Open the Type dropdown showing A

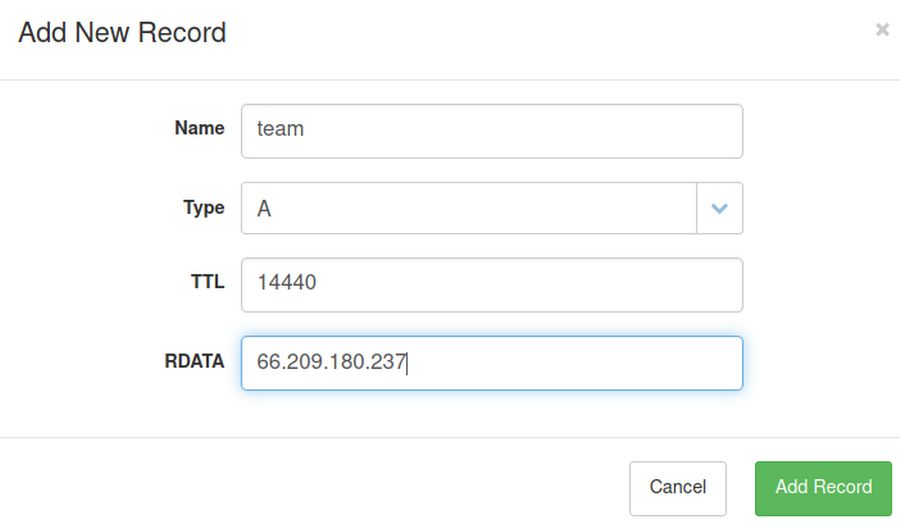coord(468,208)
